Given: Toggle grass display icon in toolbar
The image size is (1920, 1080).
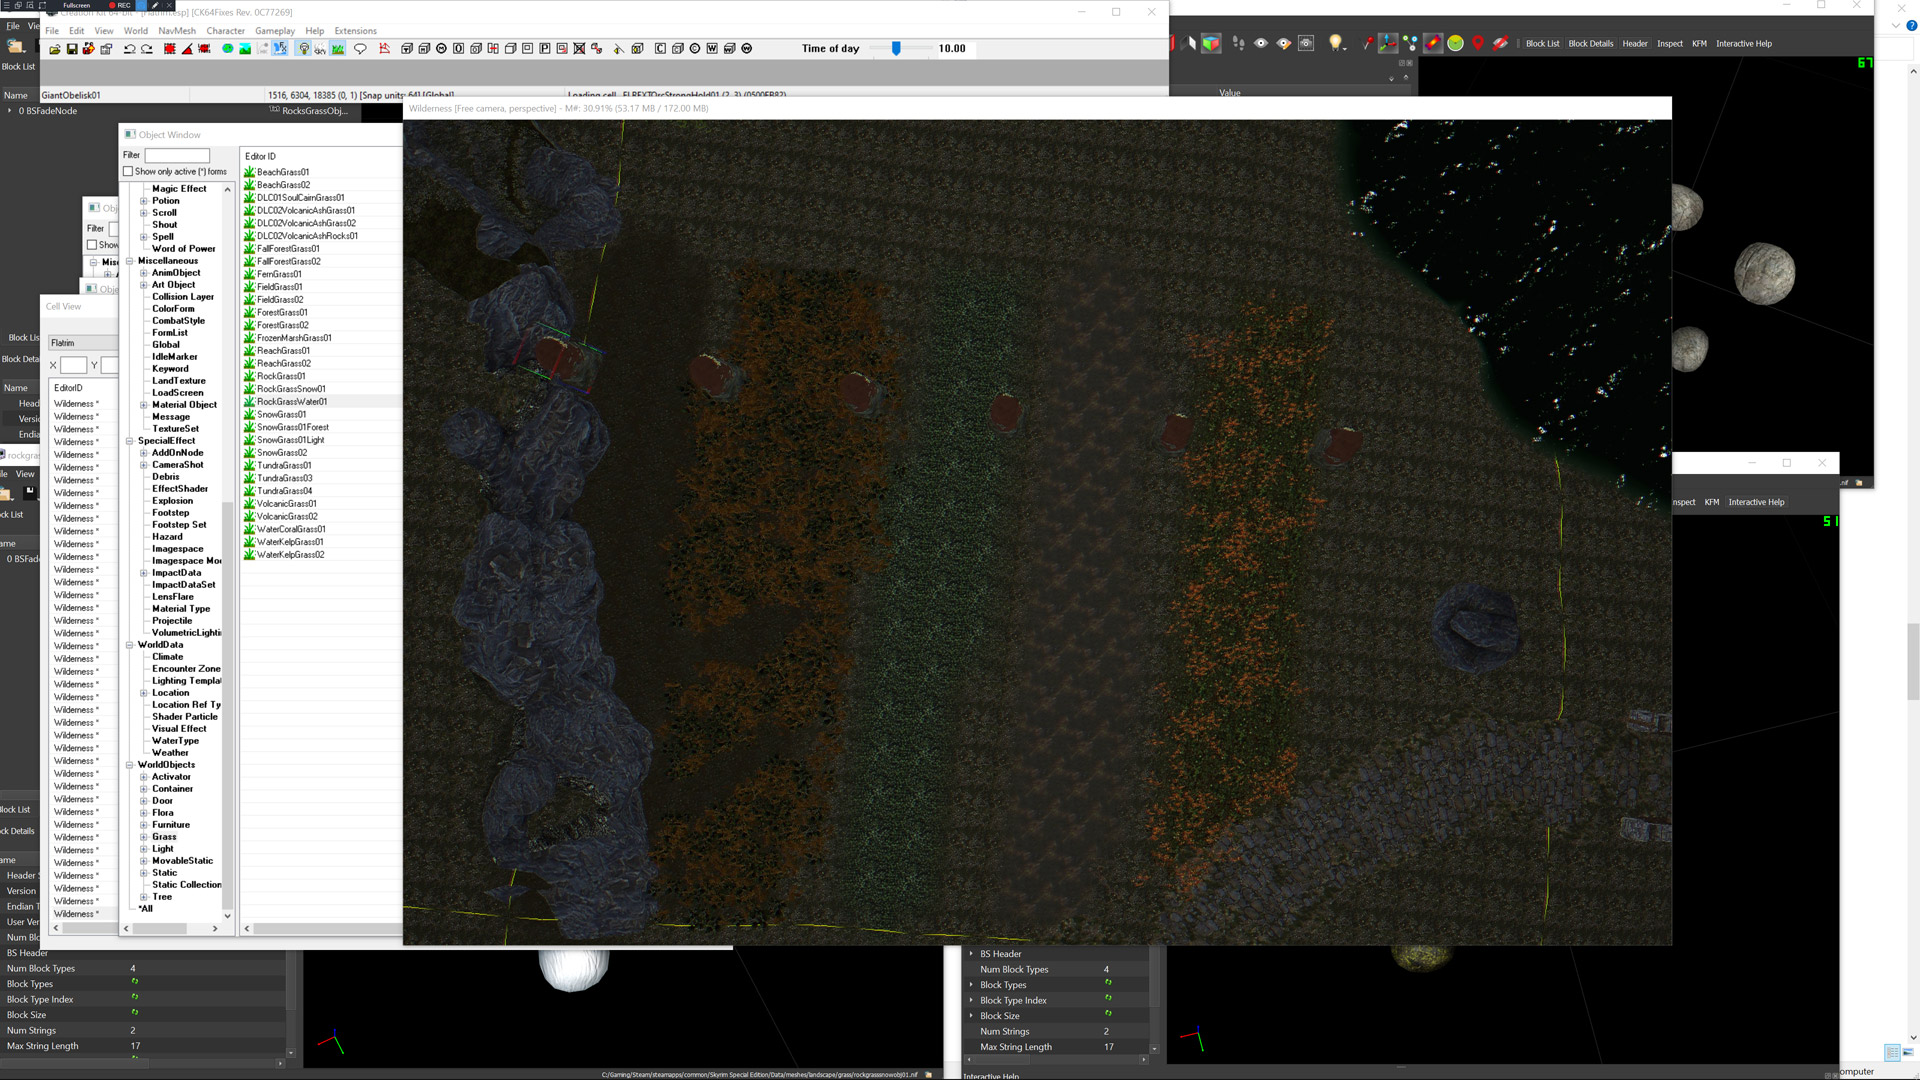Looking at the screenshot, I should tap(338, 48).
